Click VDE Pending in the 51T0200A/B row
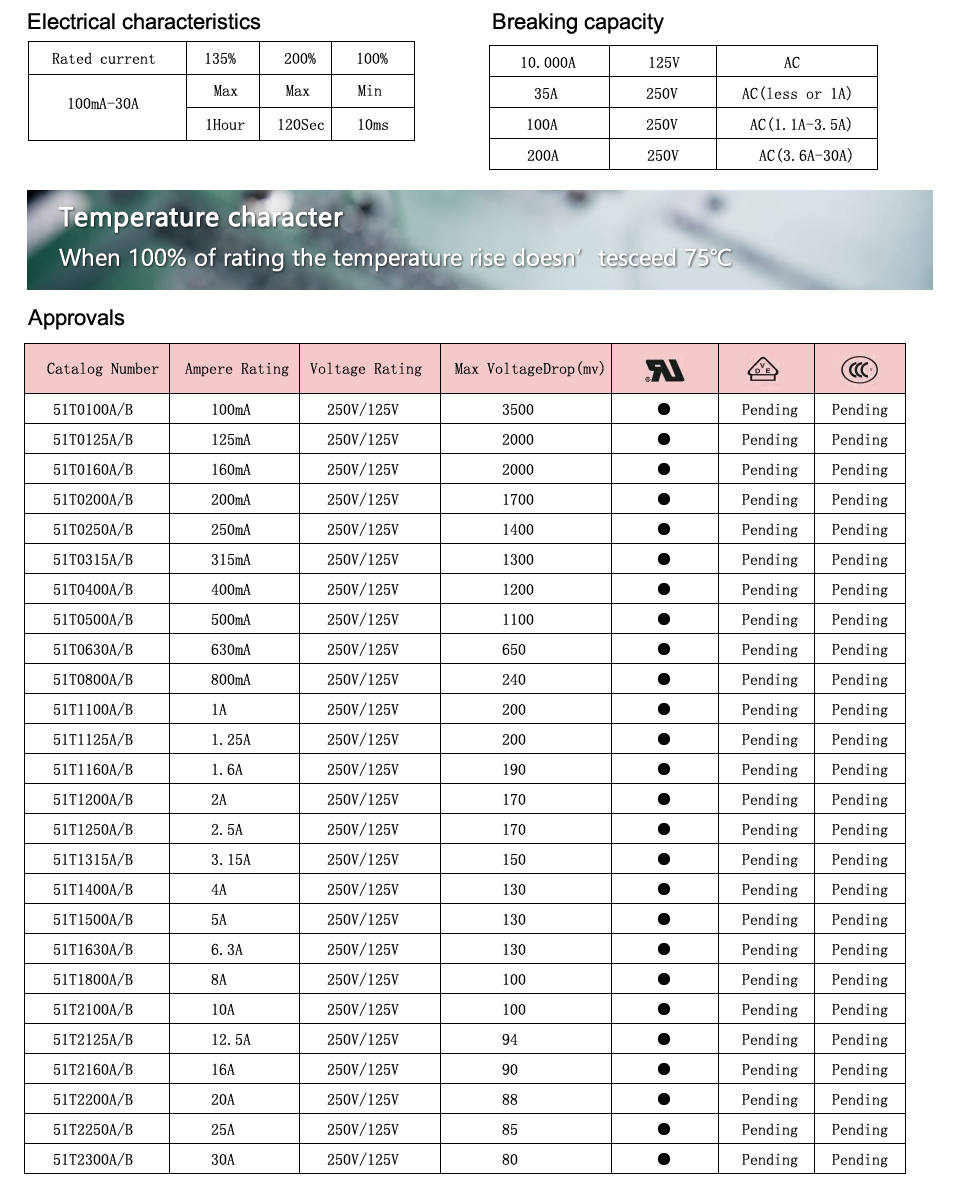The image size is (960, 1197). (x=769, y=500)
